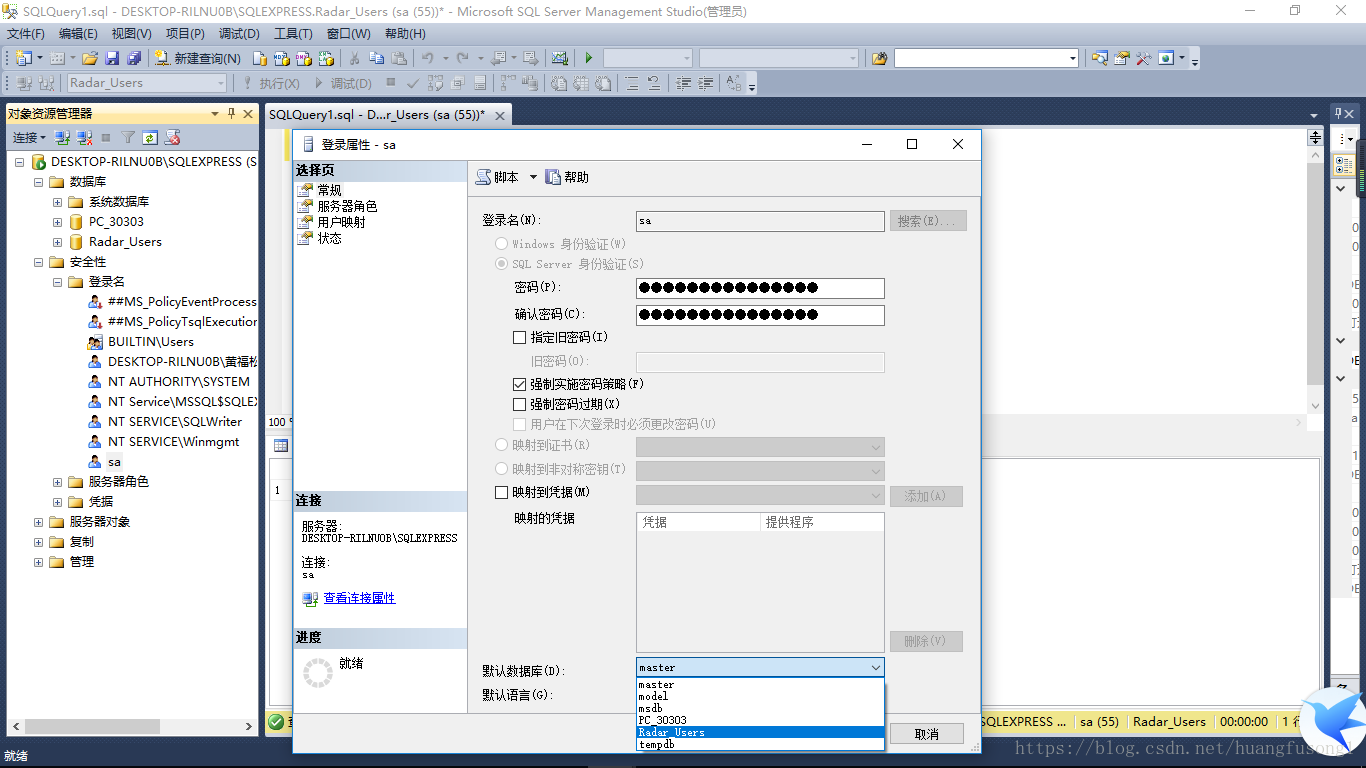Select PC_30303 in default database list

[x=760, y=720]
